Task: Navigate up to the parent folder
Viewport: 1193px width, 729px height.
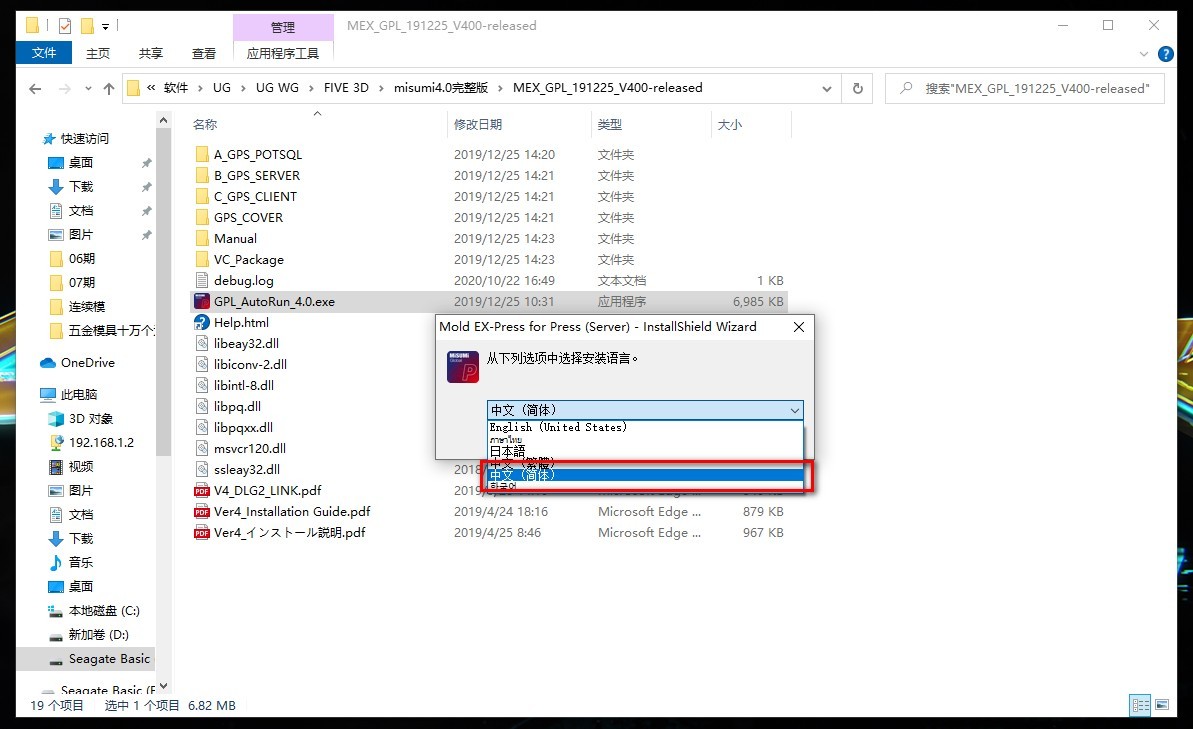Action: point(109,88)
